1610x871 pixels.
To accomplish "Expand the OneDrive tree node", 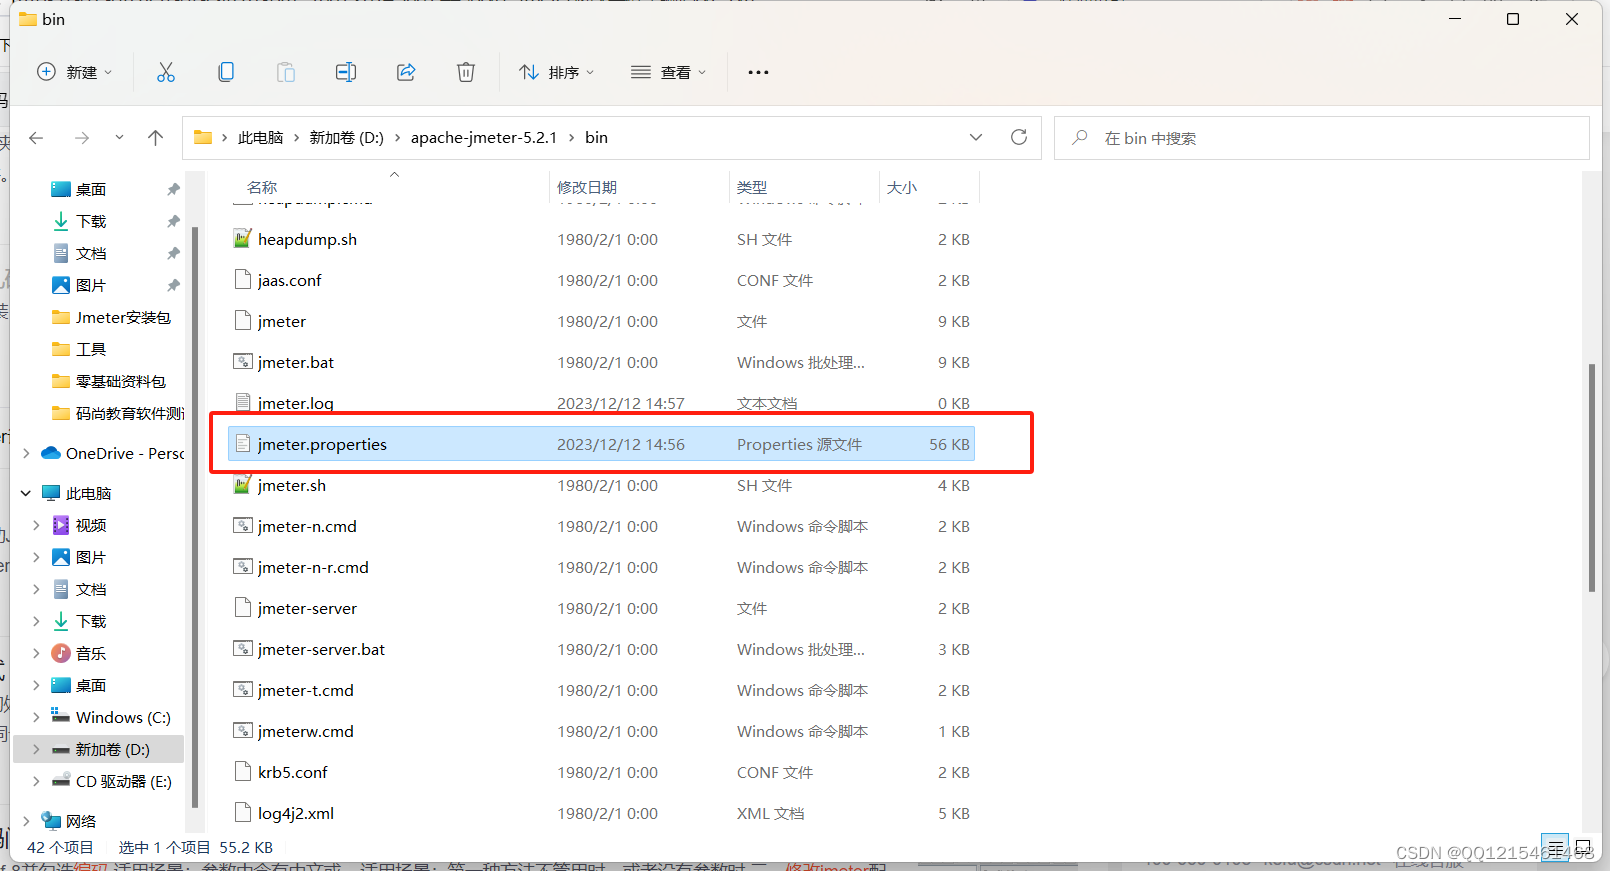I will click(26, 453).
